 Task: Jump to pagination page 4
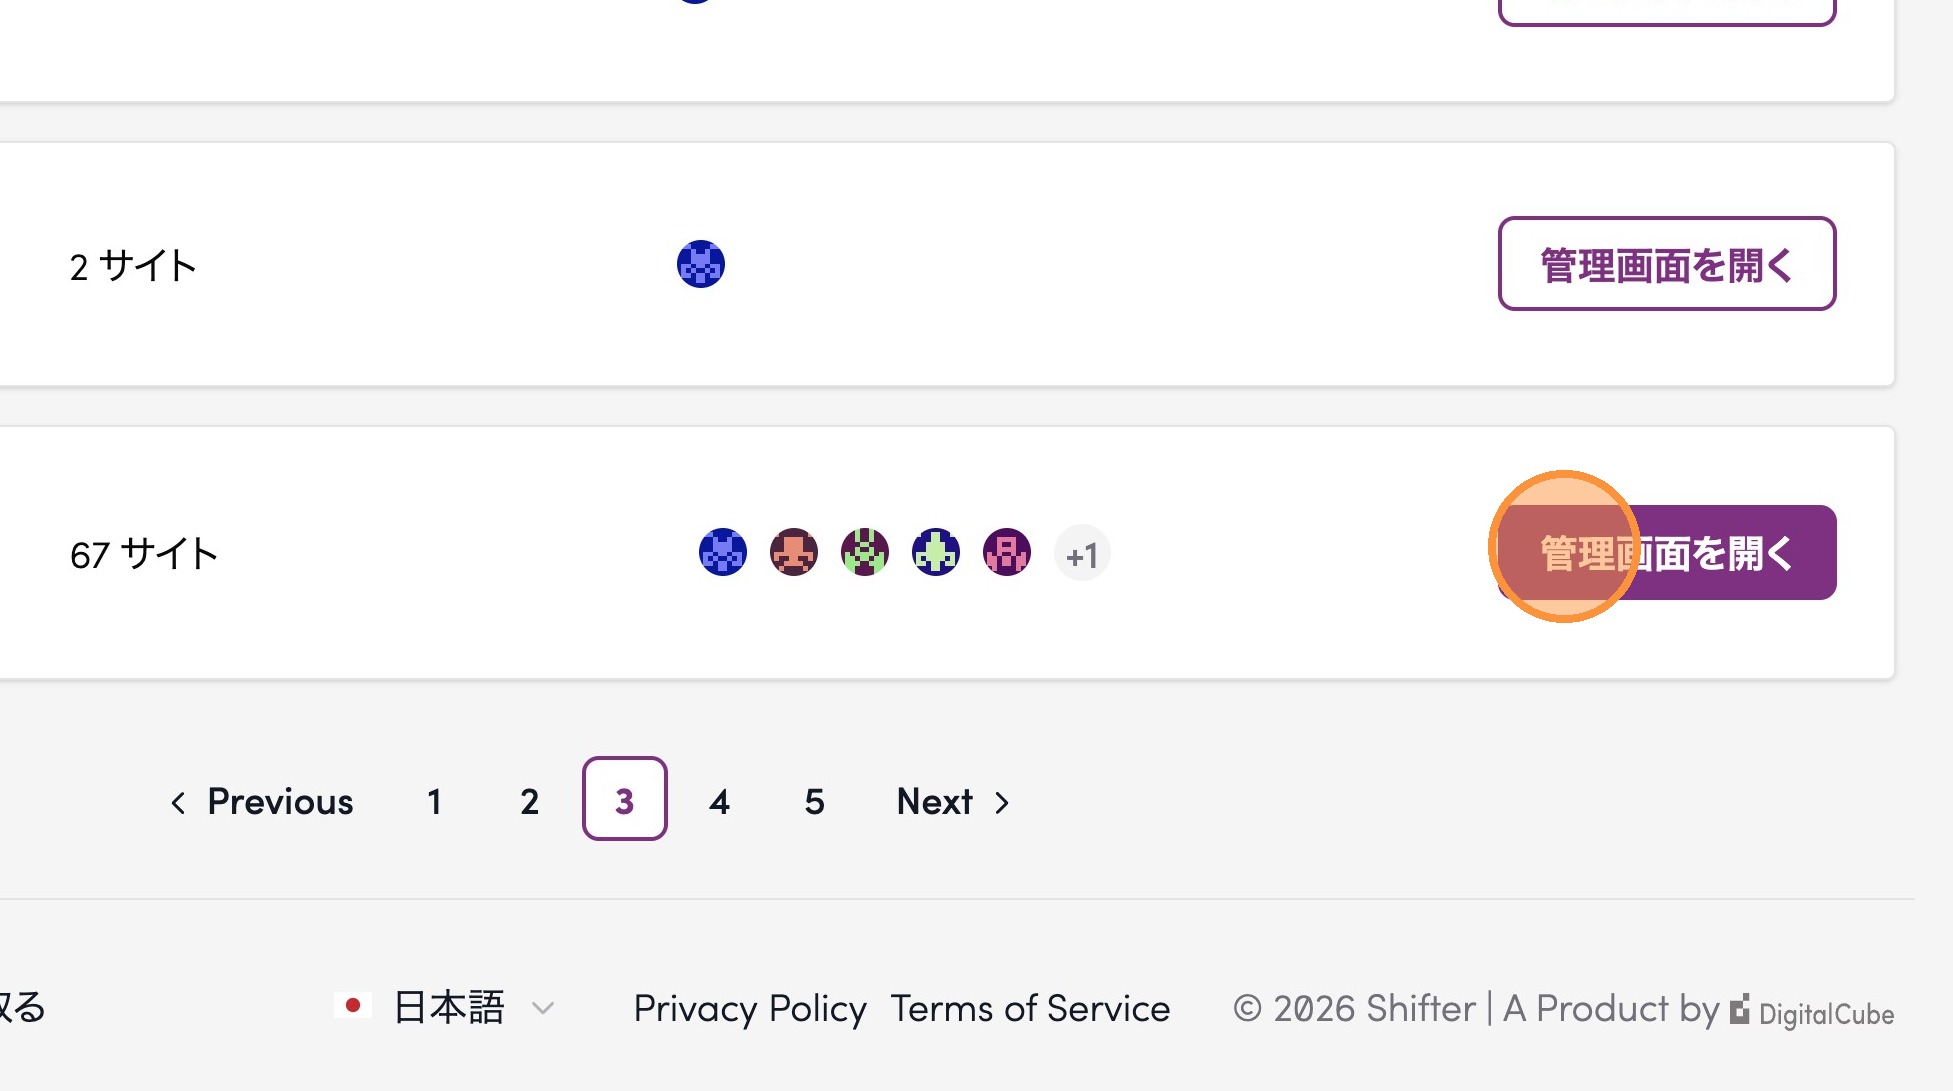[720, 801]
